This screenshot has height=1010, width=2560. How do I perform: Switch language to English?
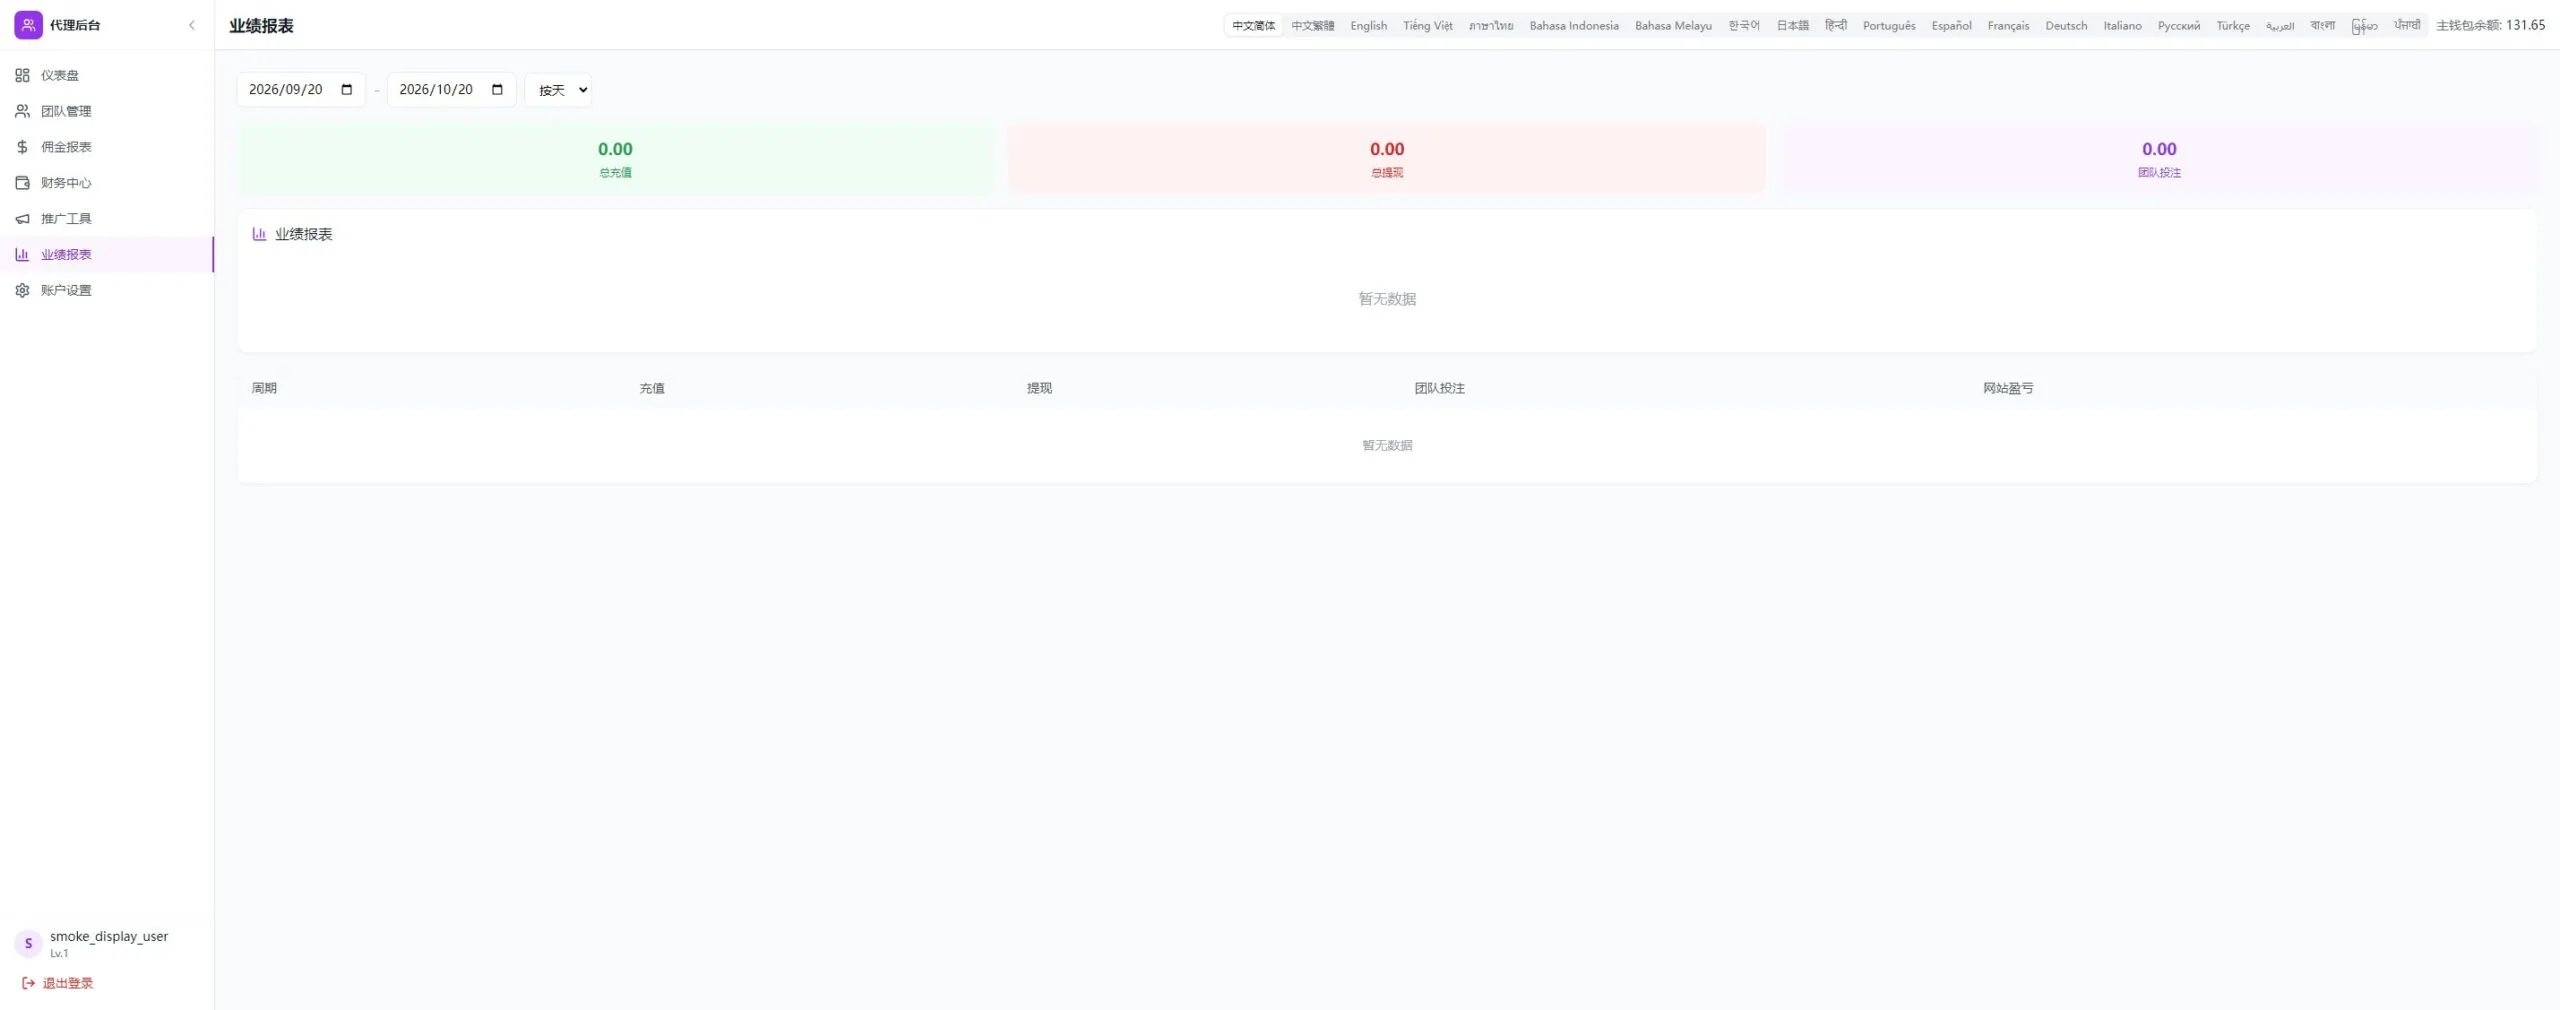pyautogui.click(x=1368, y=25)
